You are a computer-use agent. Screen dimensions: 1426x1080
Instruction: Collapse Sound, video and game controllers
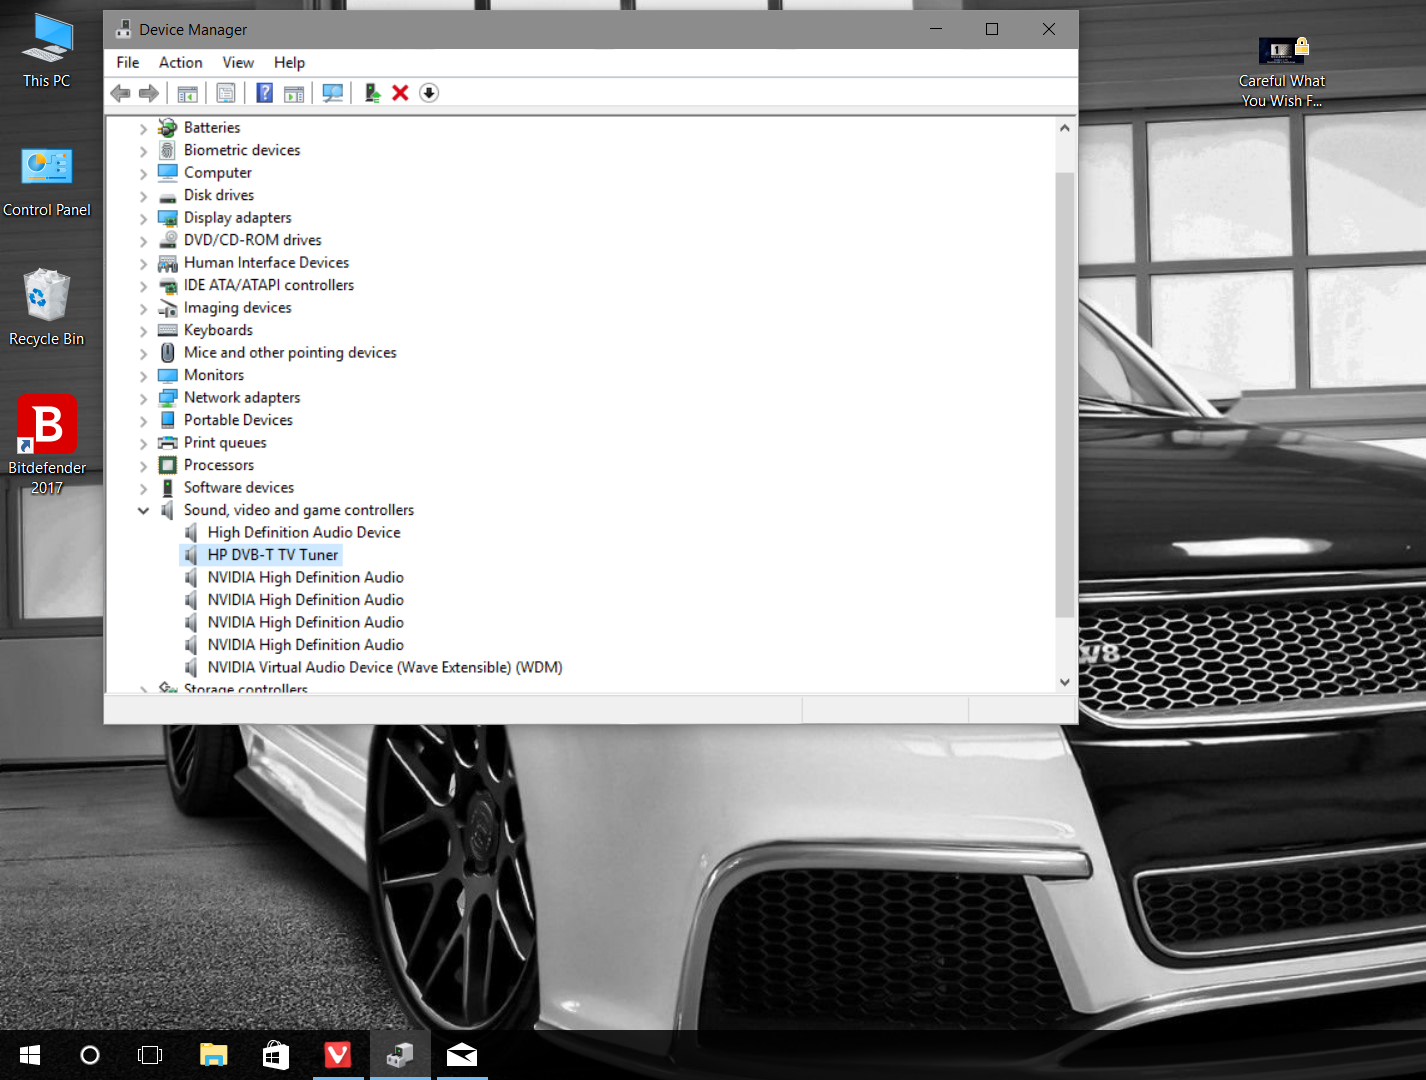coord(143,510)
